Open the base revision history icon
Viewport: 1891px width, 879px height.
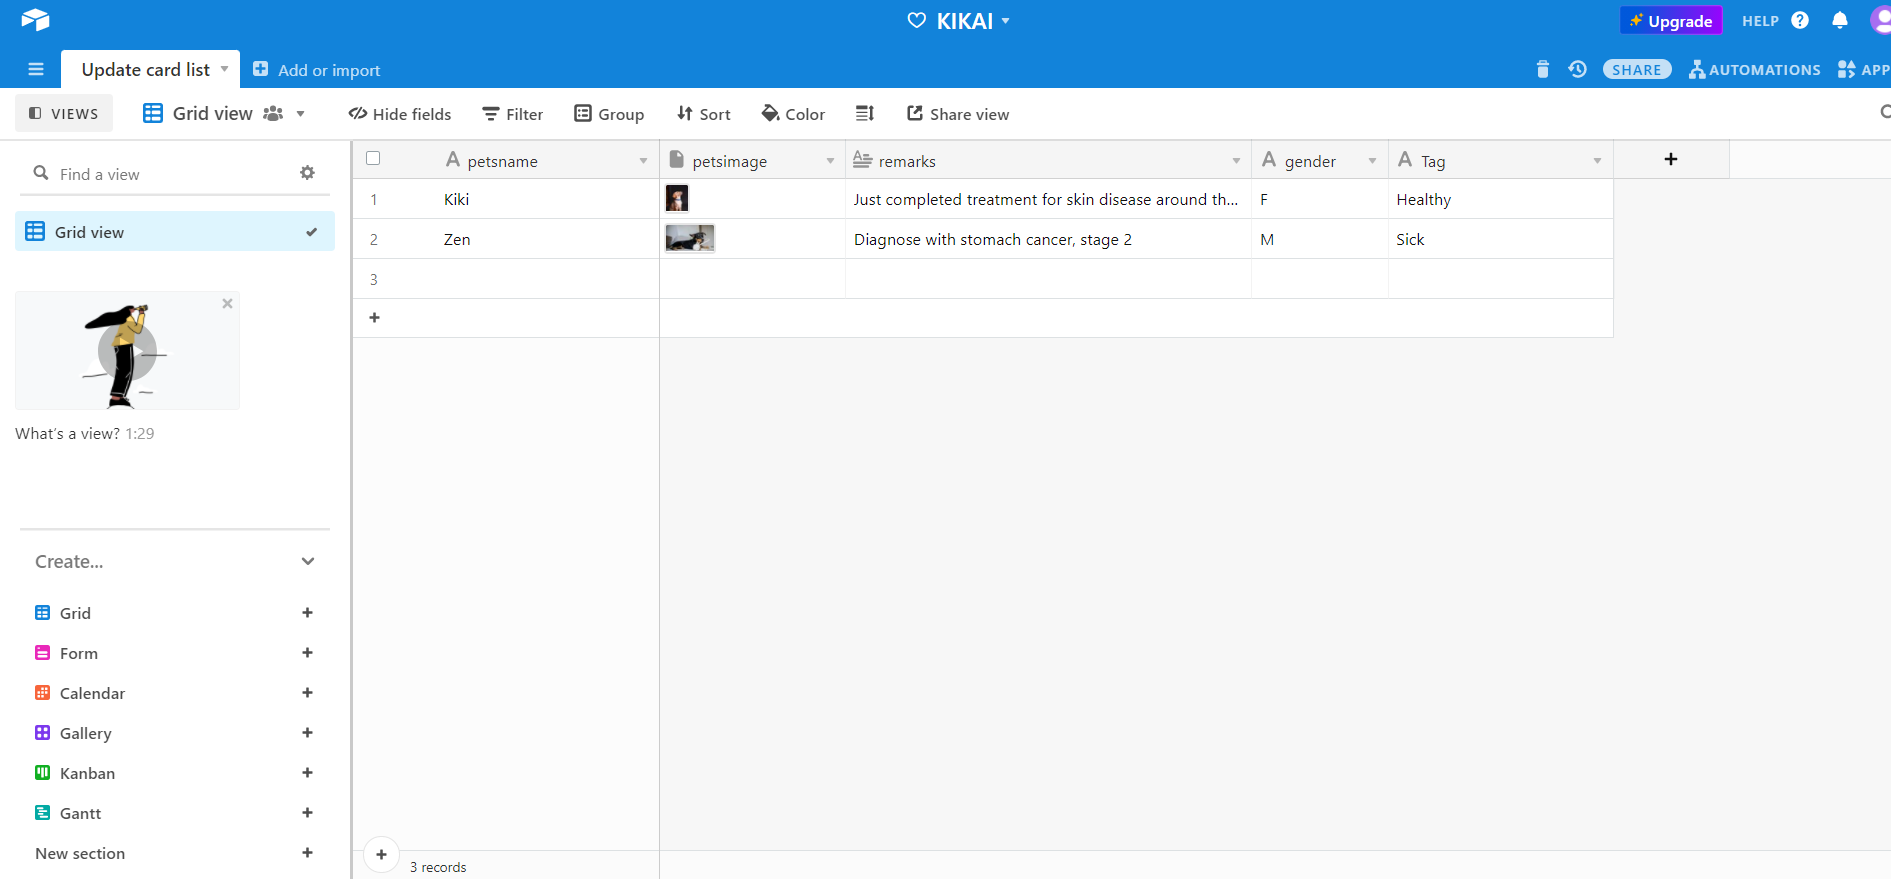click(1577, 69)
